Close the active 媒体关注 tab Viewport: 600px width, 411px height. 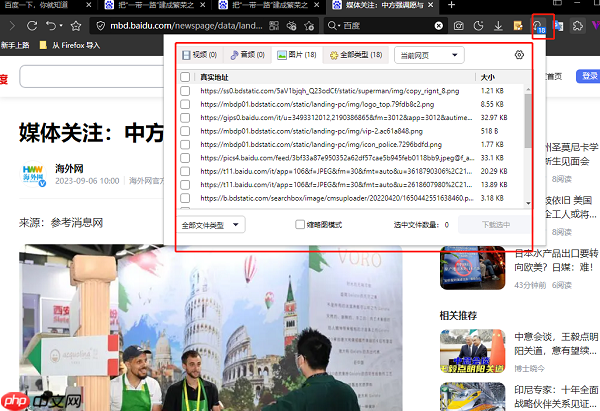[430, 5]
